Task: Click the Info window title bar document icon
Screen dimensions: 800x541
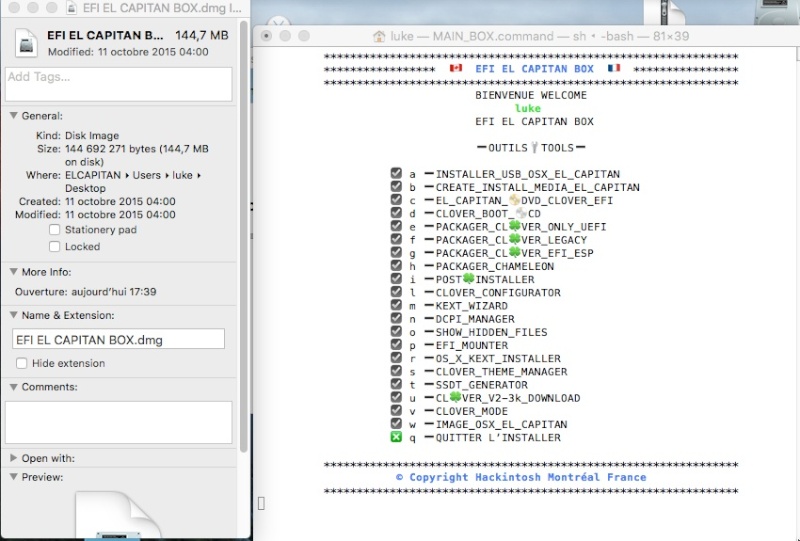Action: (x=71, y=8)
